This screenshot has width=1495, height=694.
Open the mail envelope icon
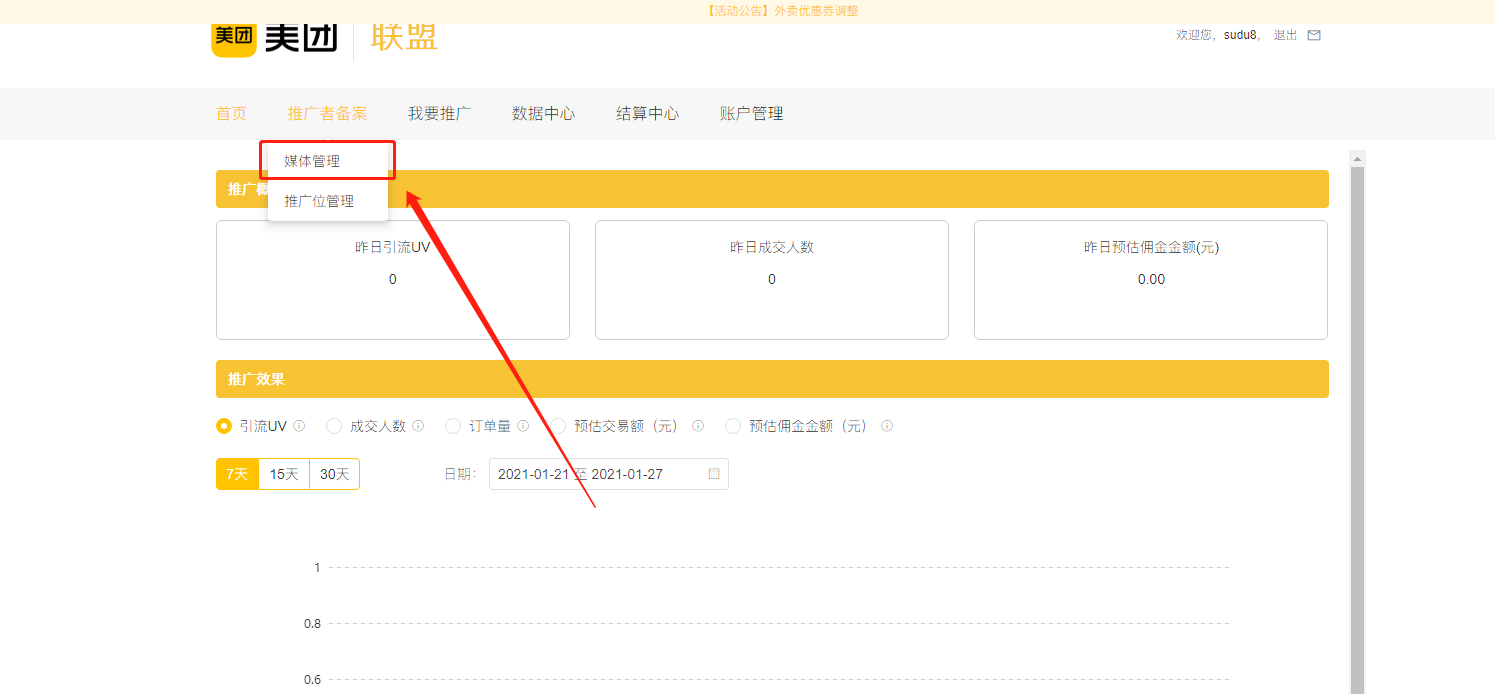coord(1314,35)
